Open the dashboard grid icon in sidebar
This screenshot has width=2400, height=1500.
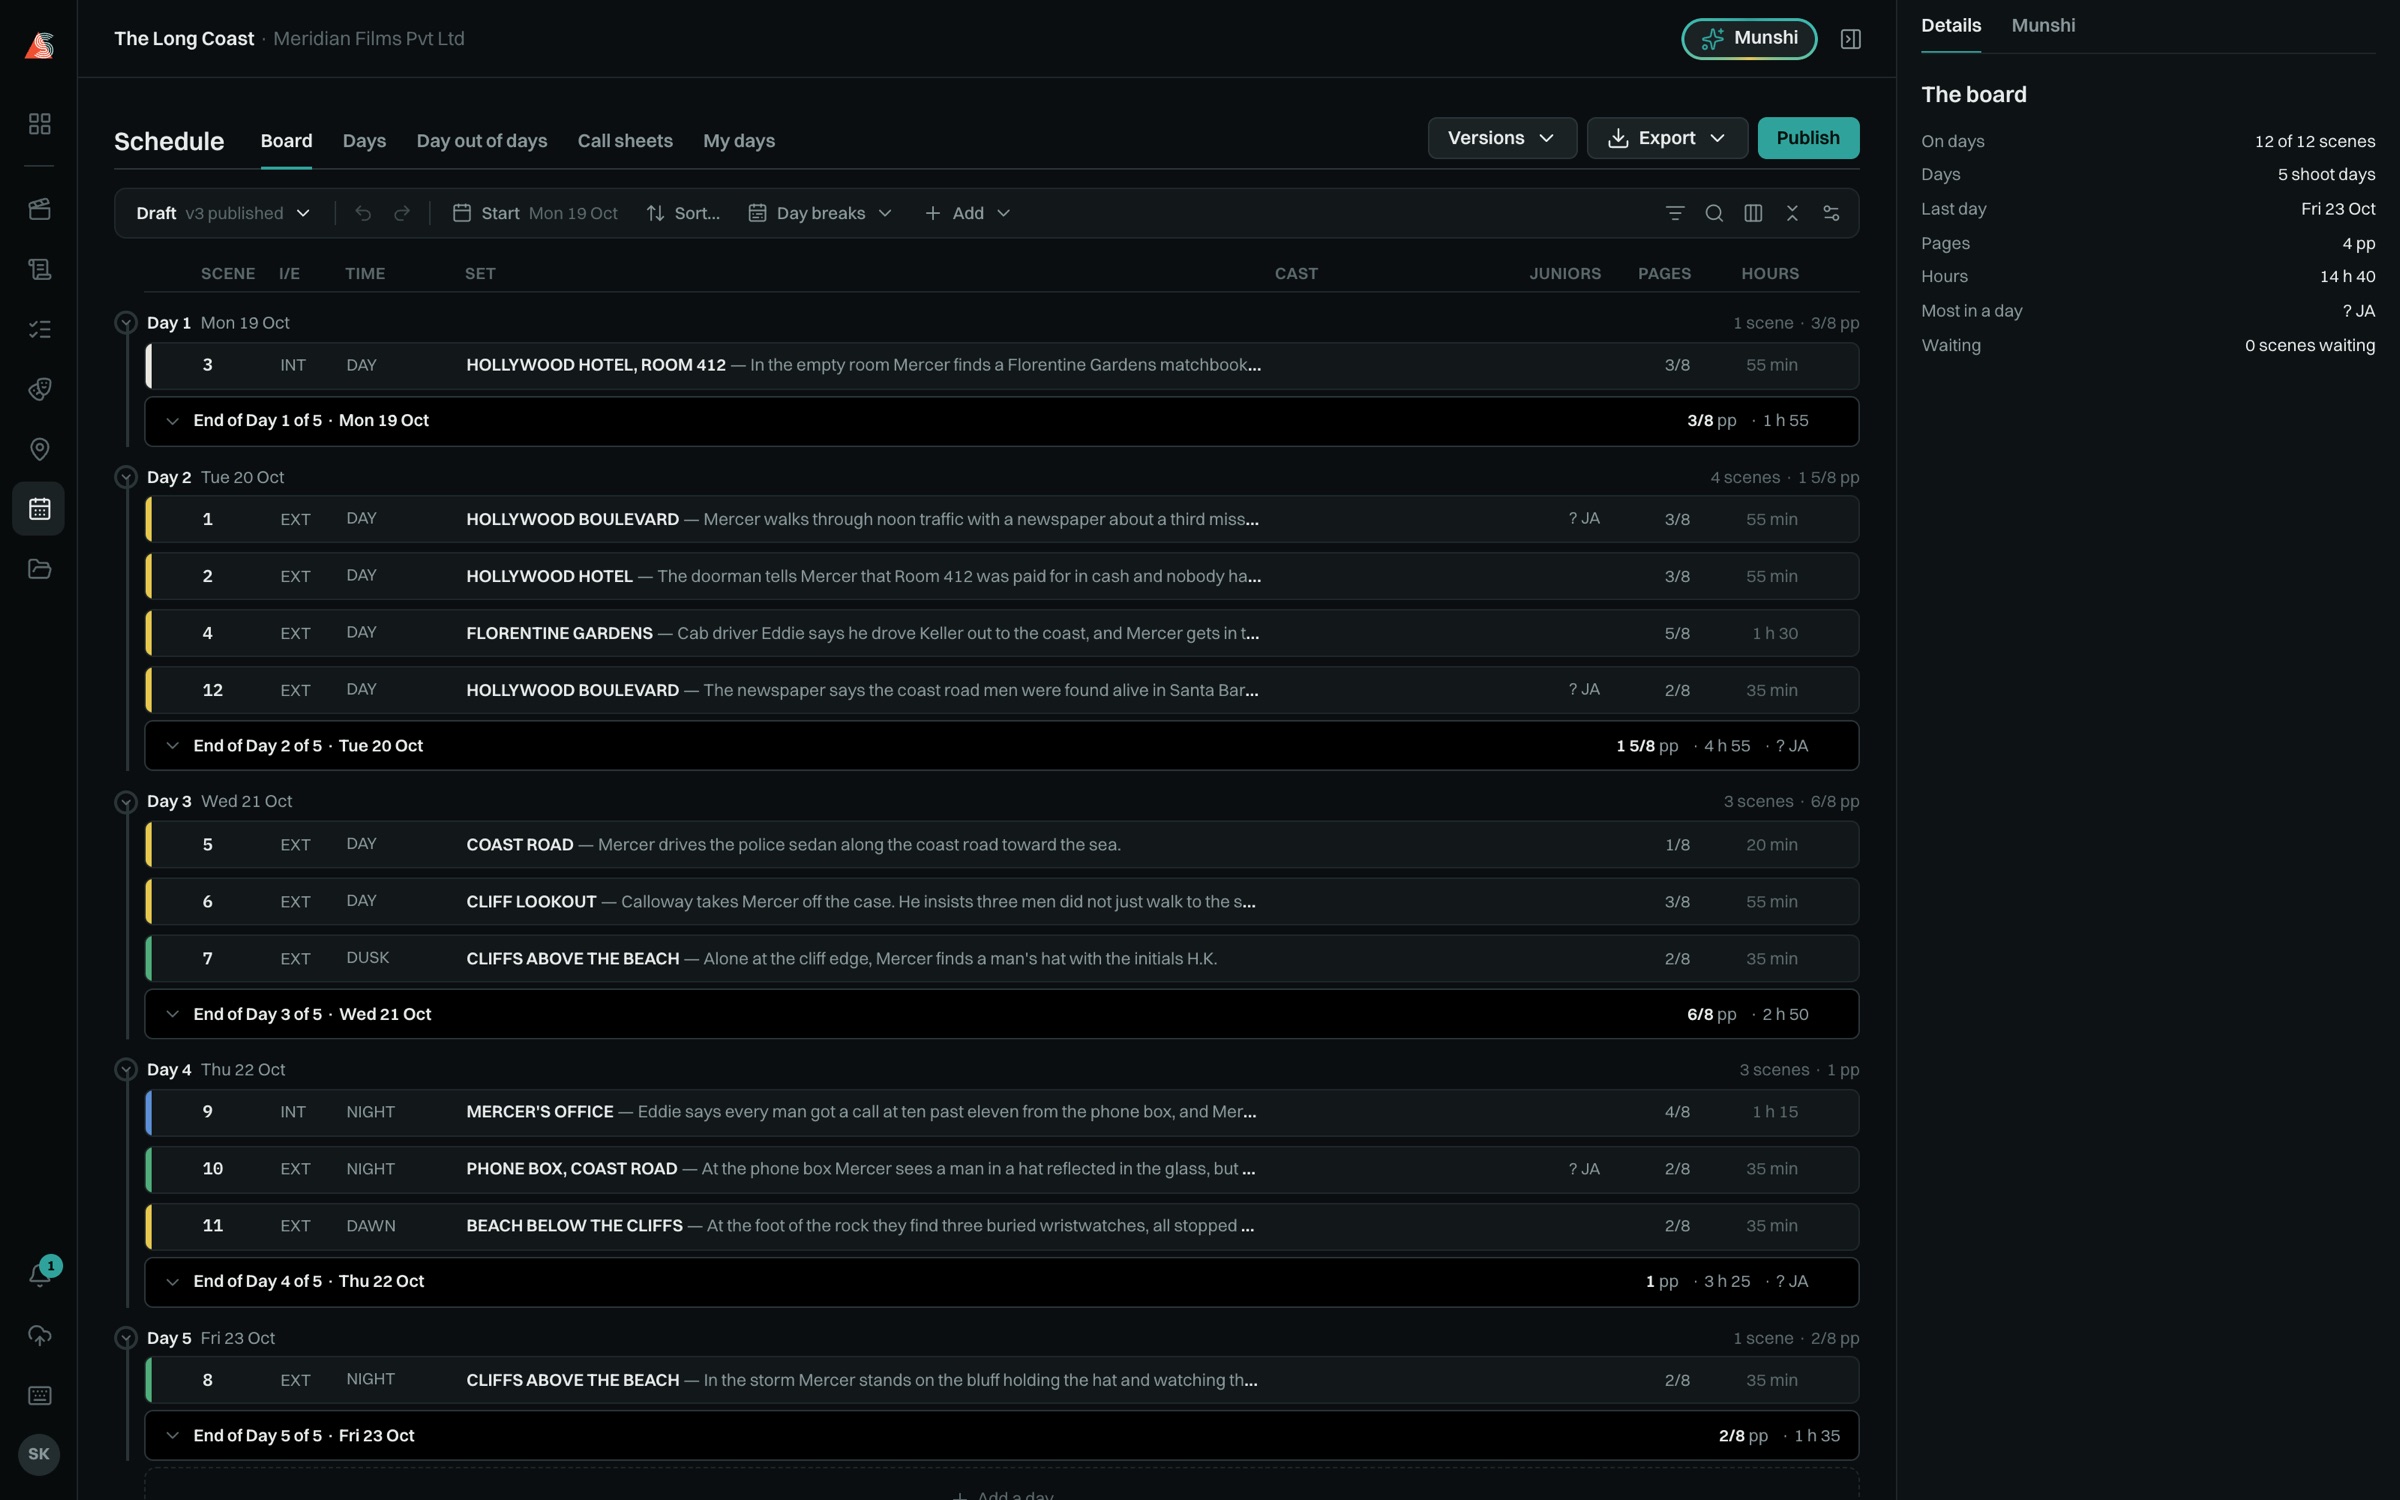coord(39,124)
